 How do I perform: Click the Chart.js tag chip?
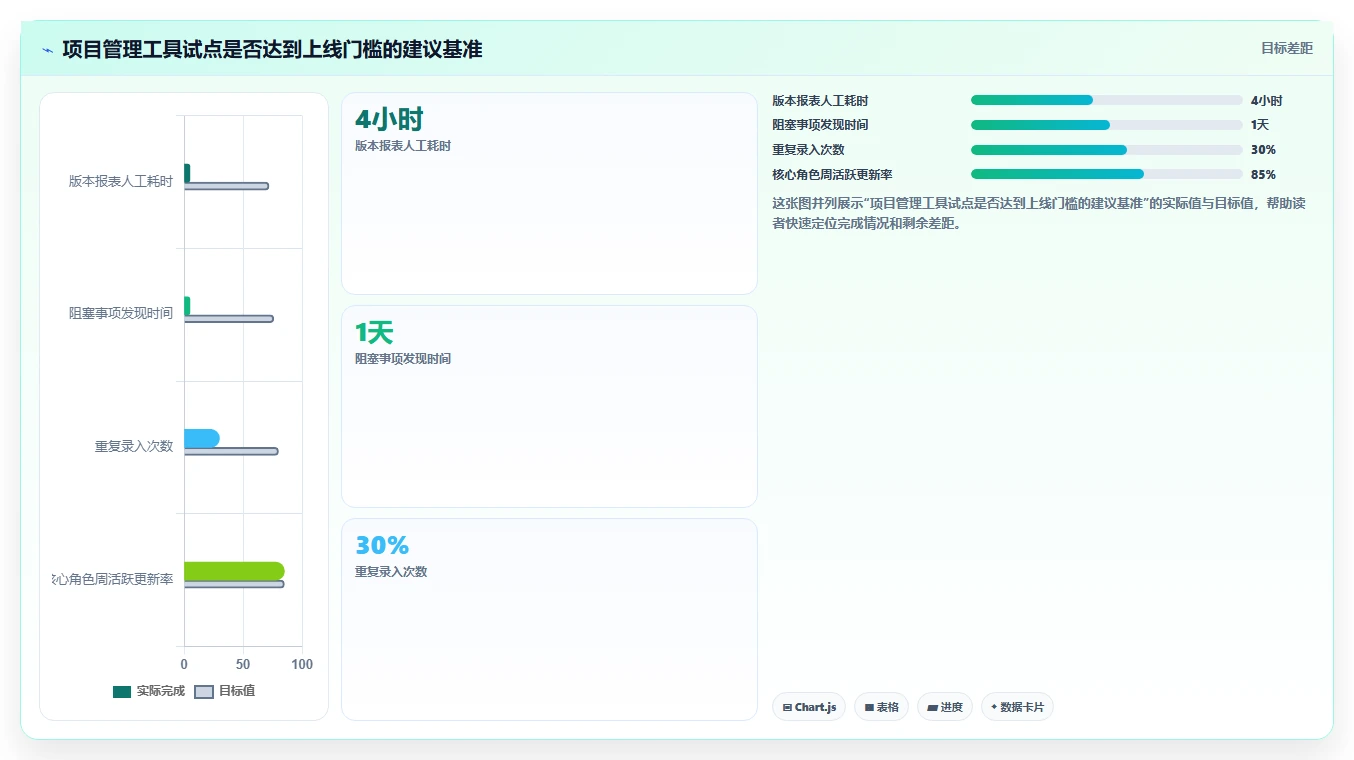809,707
